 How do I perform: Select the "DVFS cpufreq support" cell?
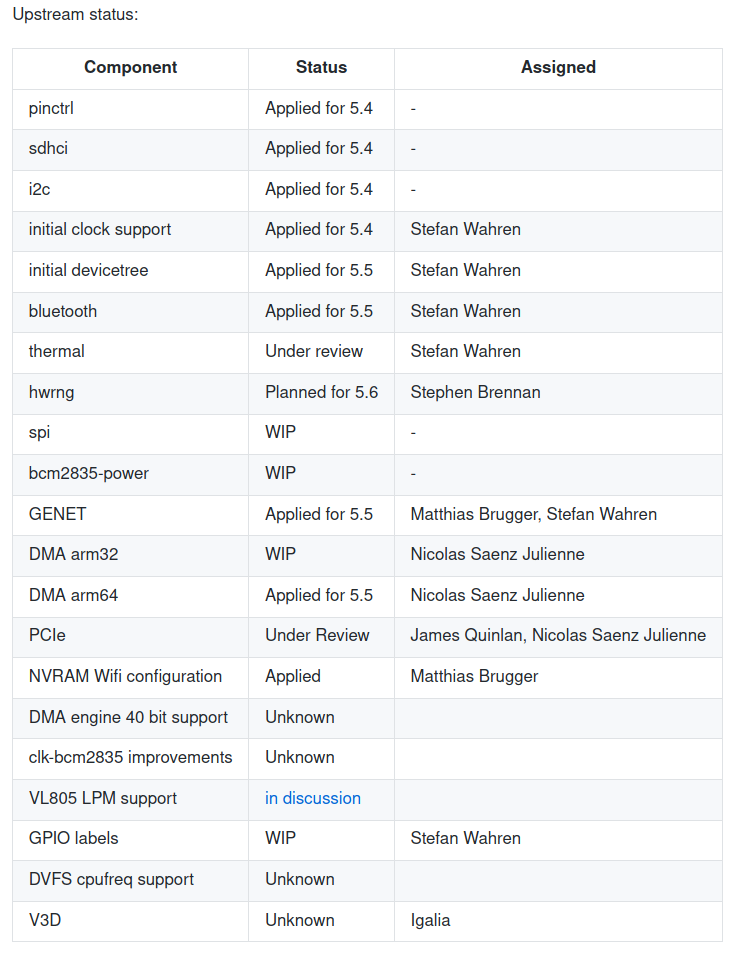pos(111,879)
